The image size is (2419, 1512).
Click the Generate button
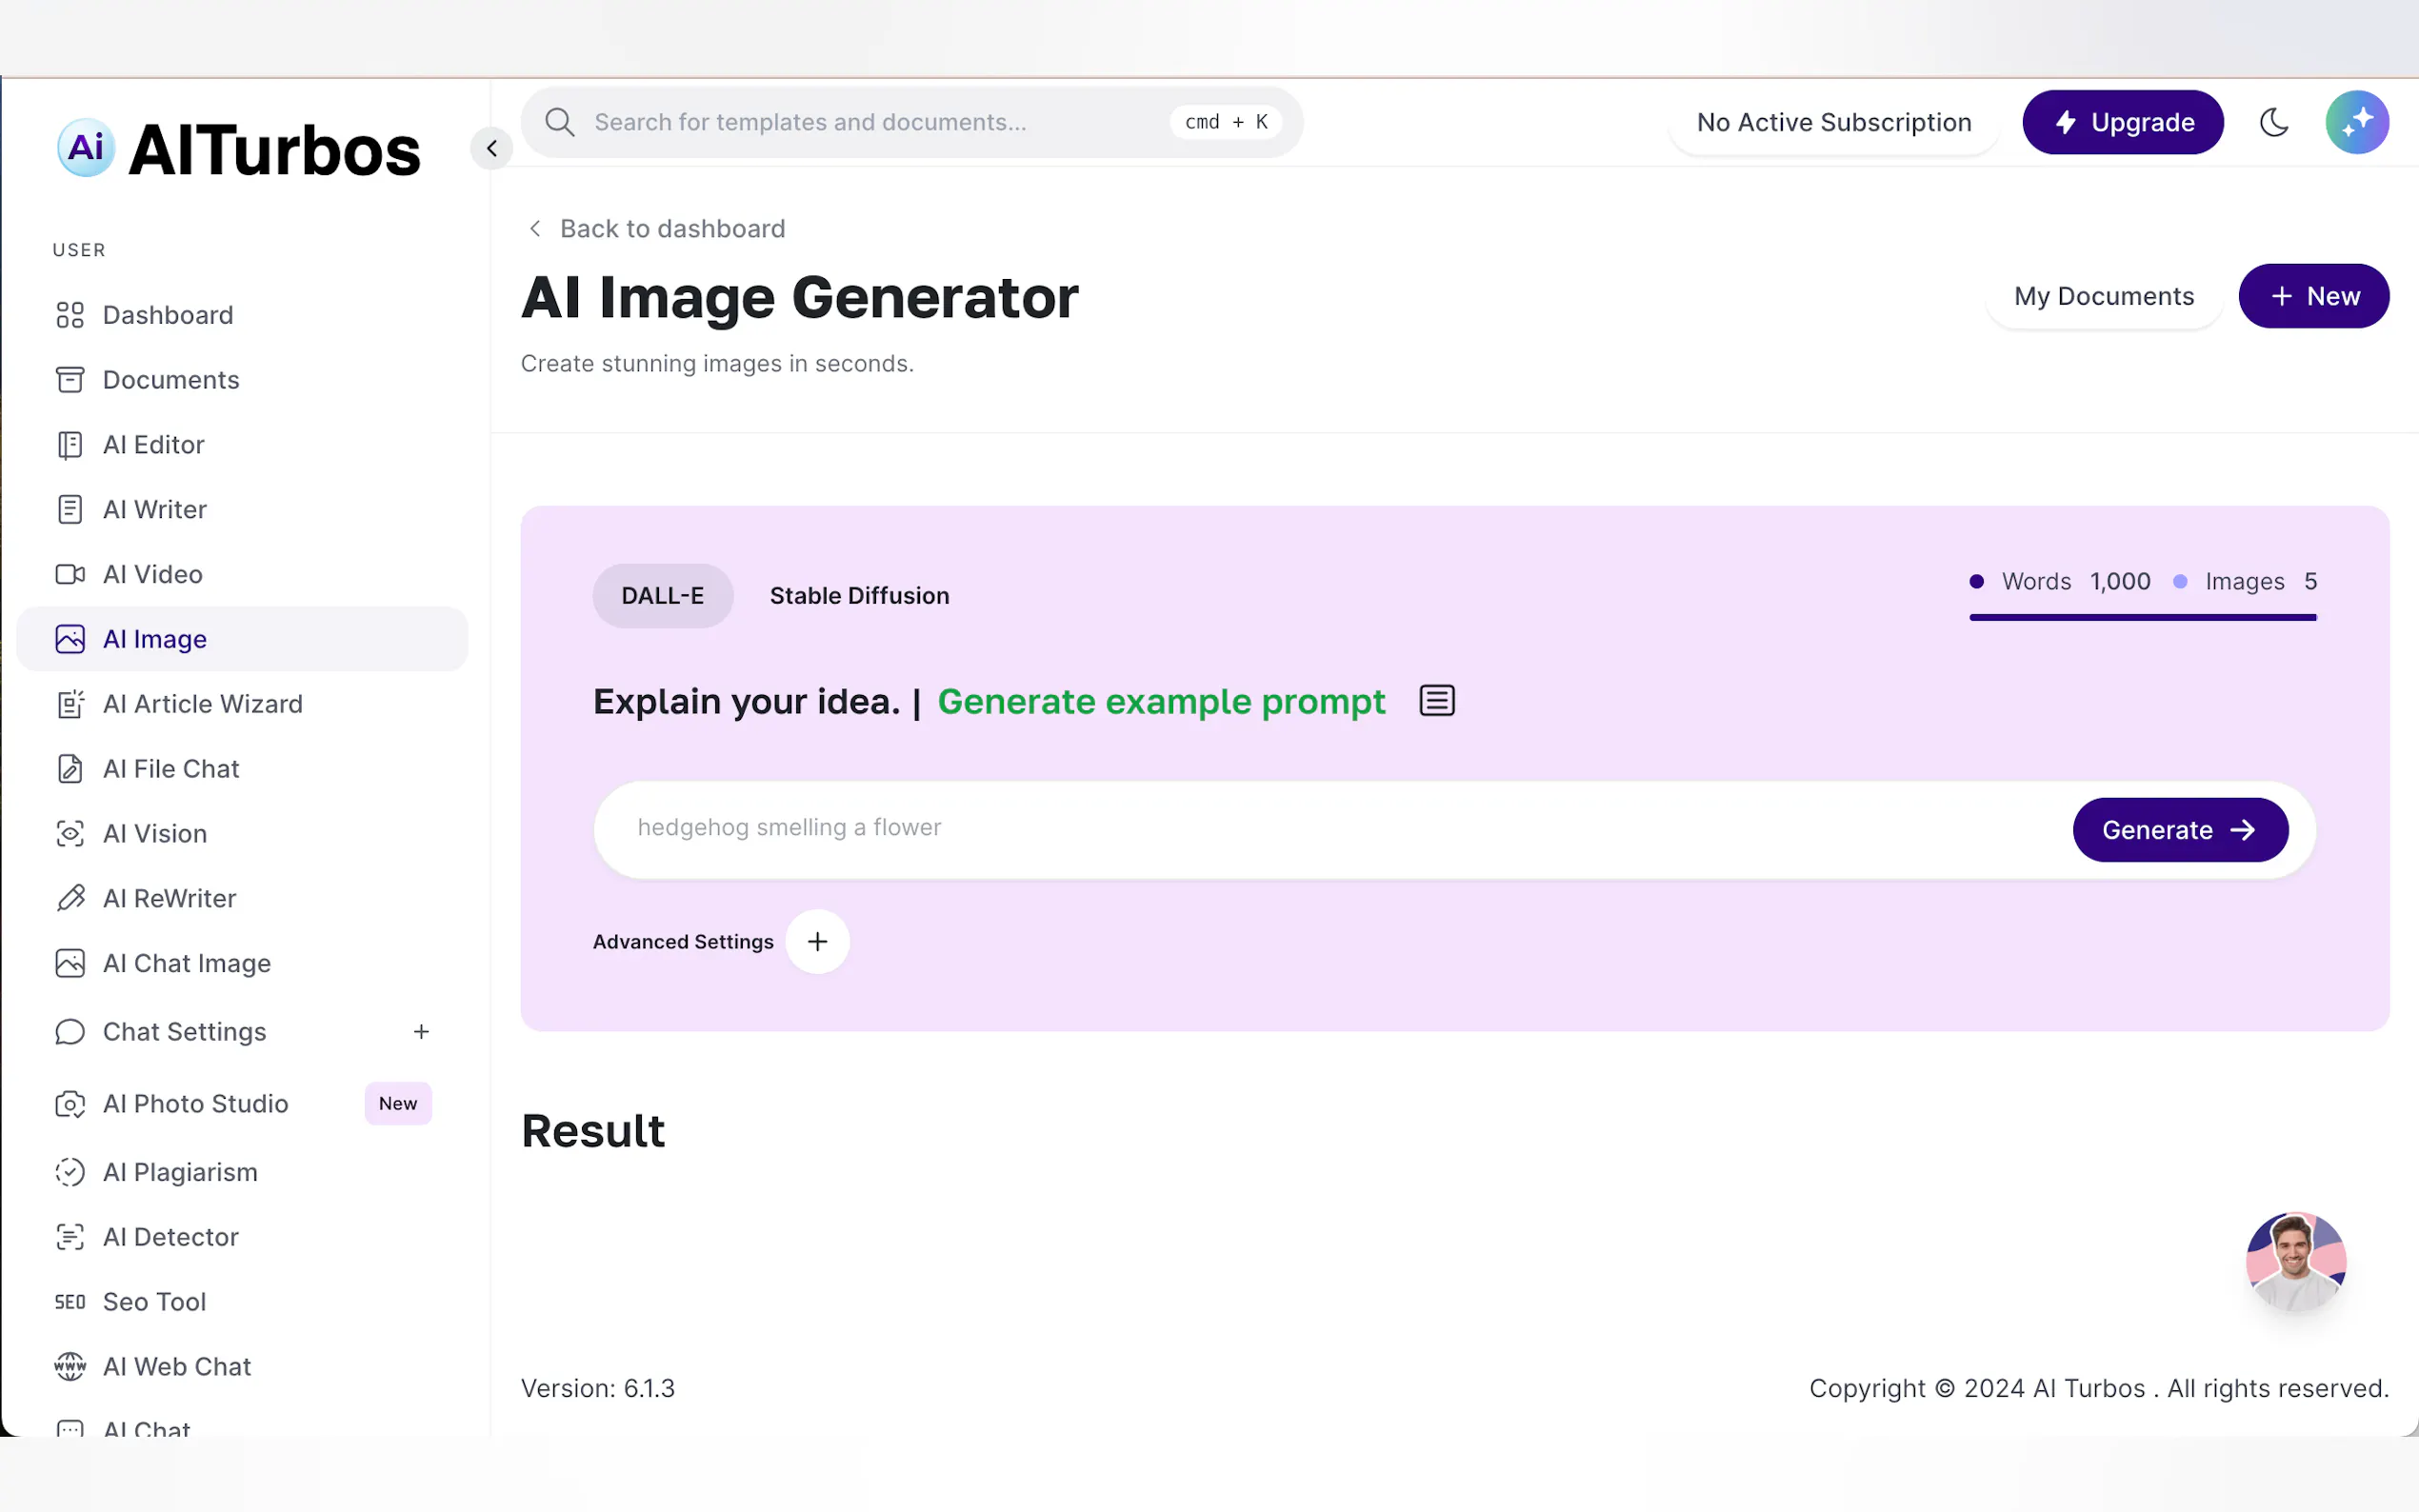2179,830
